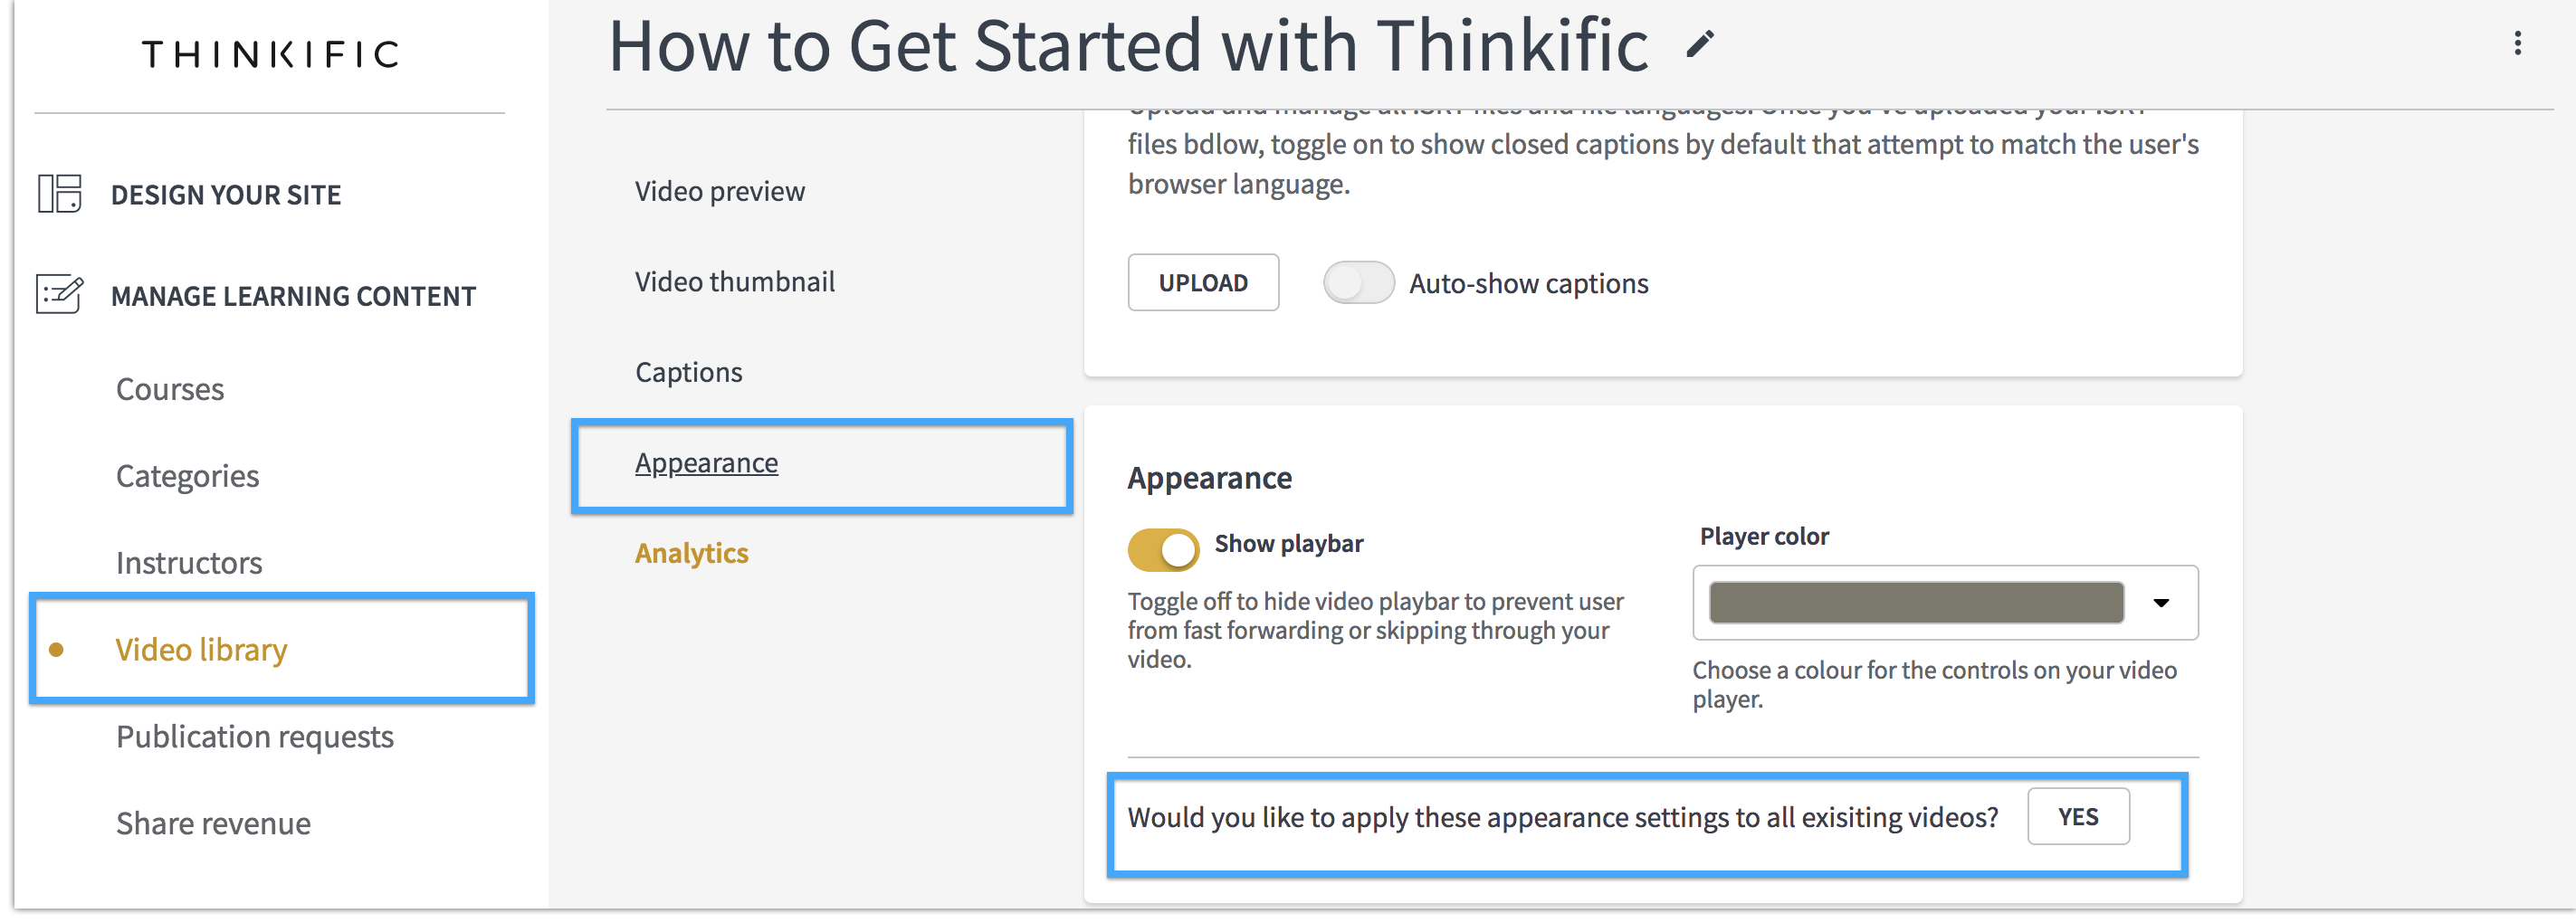Open the Analytics section

click(x=692, y=553)
